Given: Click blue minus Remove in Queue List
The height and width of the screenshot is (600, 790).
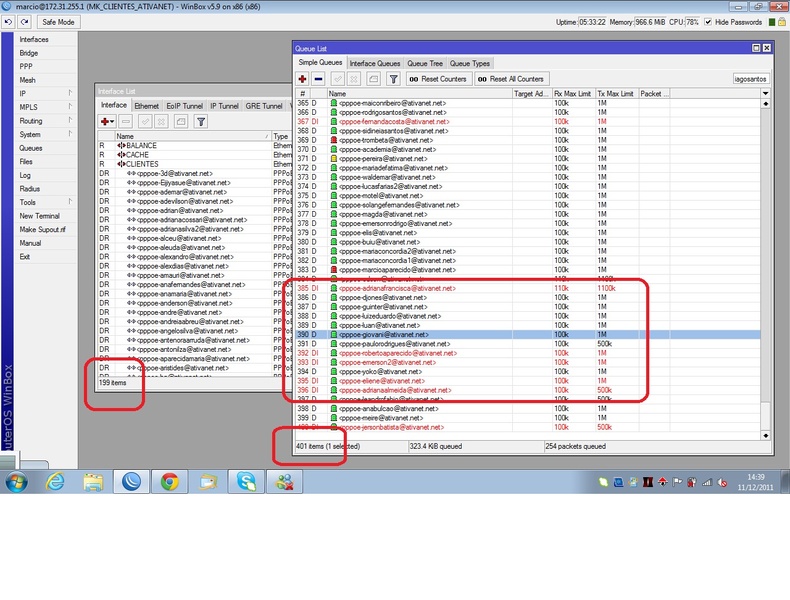Looking at the screenshot, I should (318, 78).
